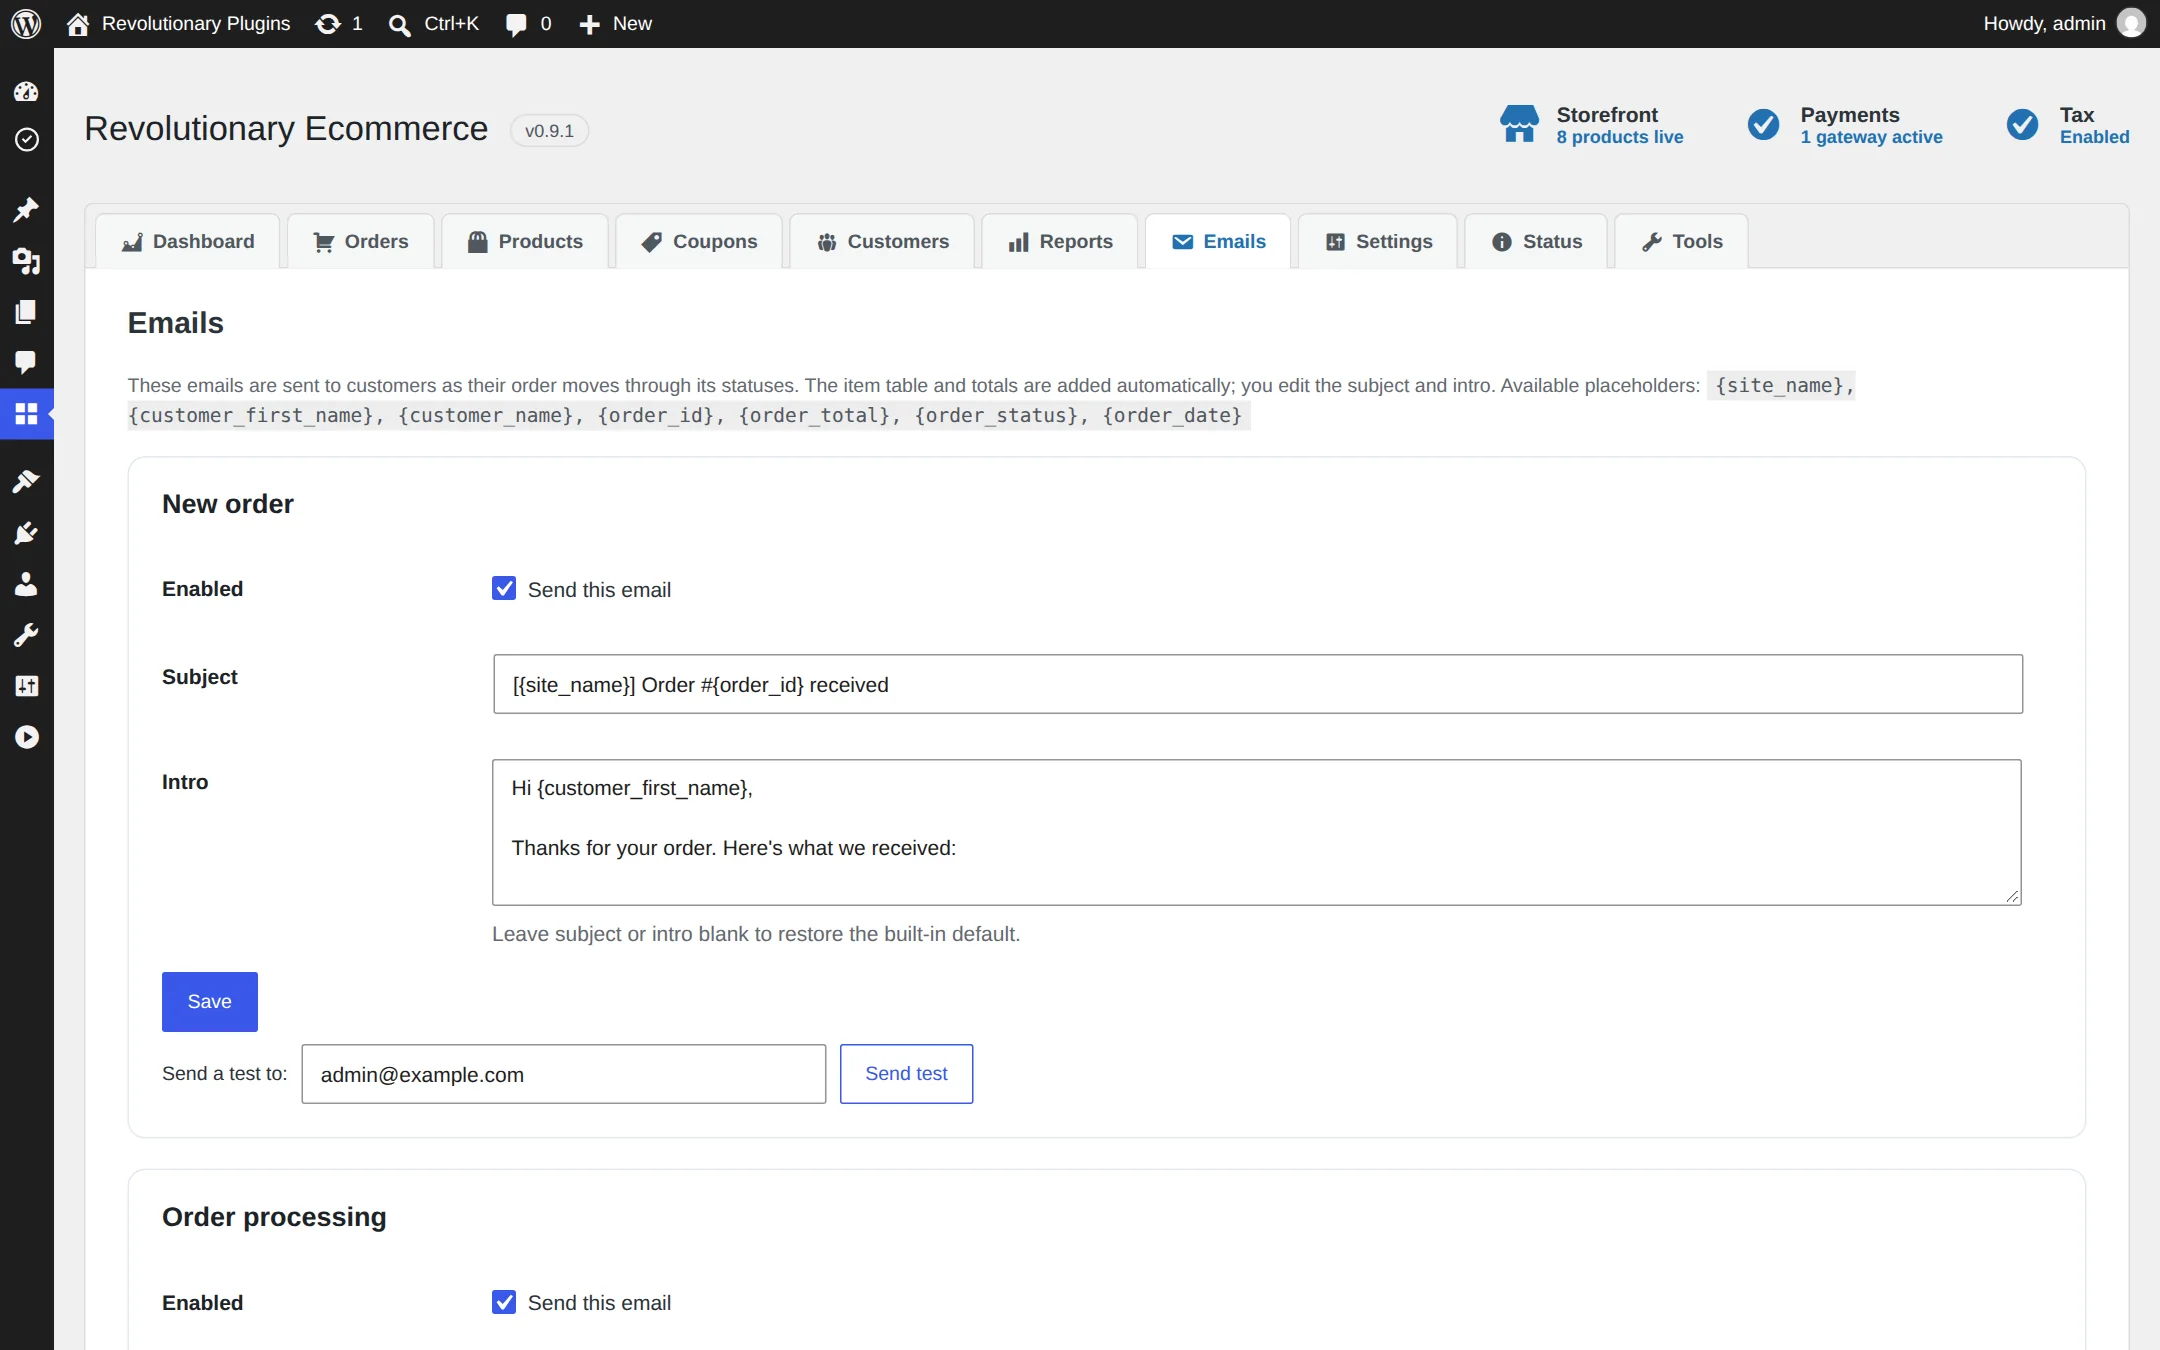Switch to the Dashboard tab
2160x1350 pixels.
pyautogui.click(x=188, y=241)
